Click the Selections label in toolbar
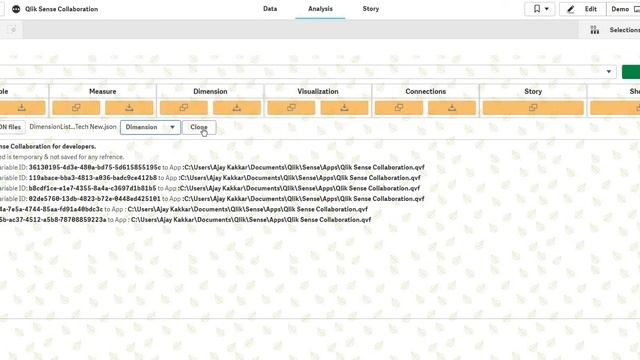Viewport: 640px width, 360px height. 624,30
